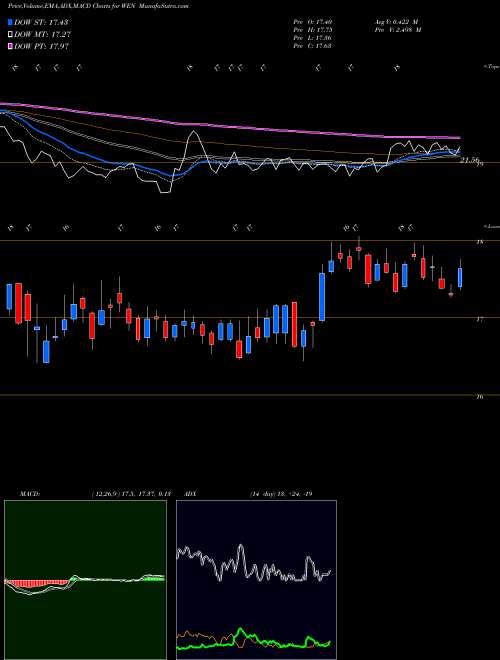Click the purple DOW PT legend swatch
Screen dimensions: 500x660
coord(11,46)
